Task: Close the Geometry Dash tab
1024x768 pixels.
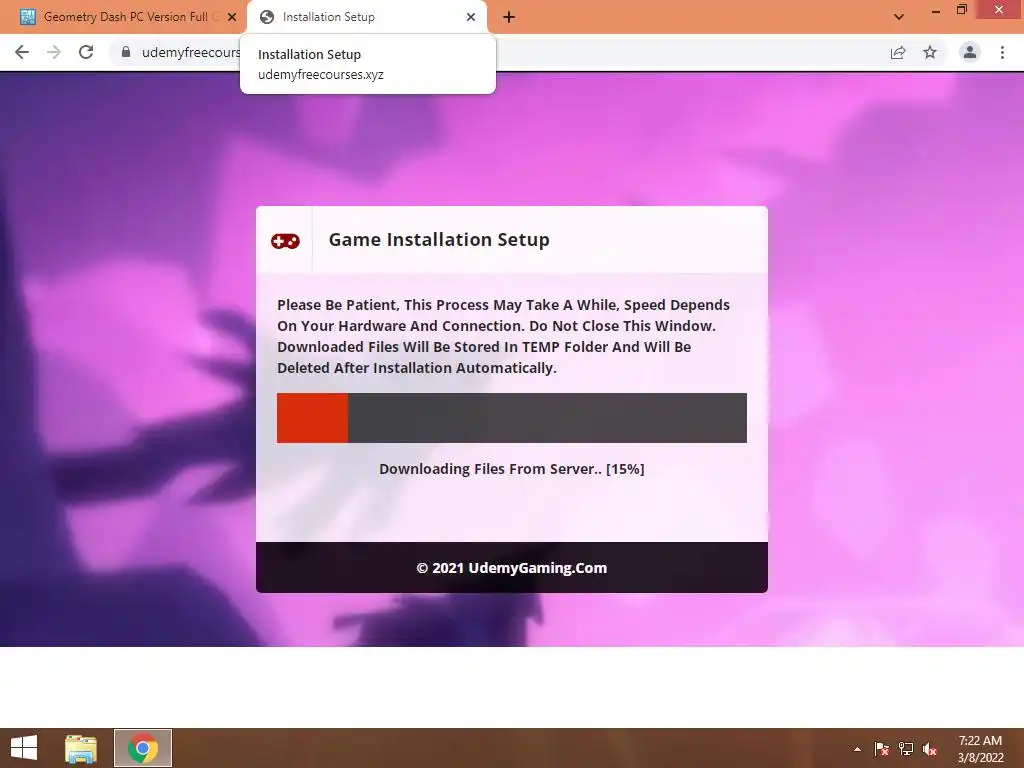Action: (232, 17)
